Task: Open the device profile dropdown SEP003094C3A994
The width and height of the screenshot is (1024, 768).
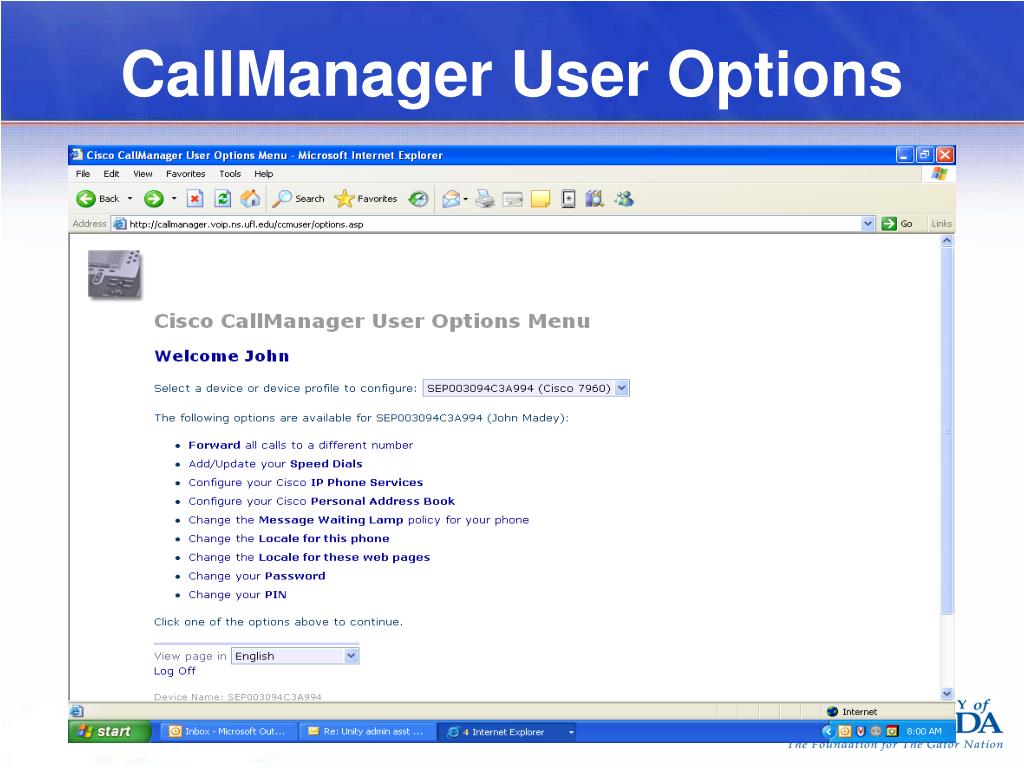Action: click(x=526, y=388)
